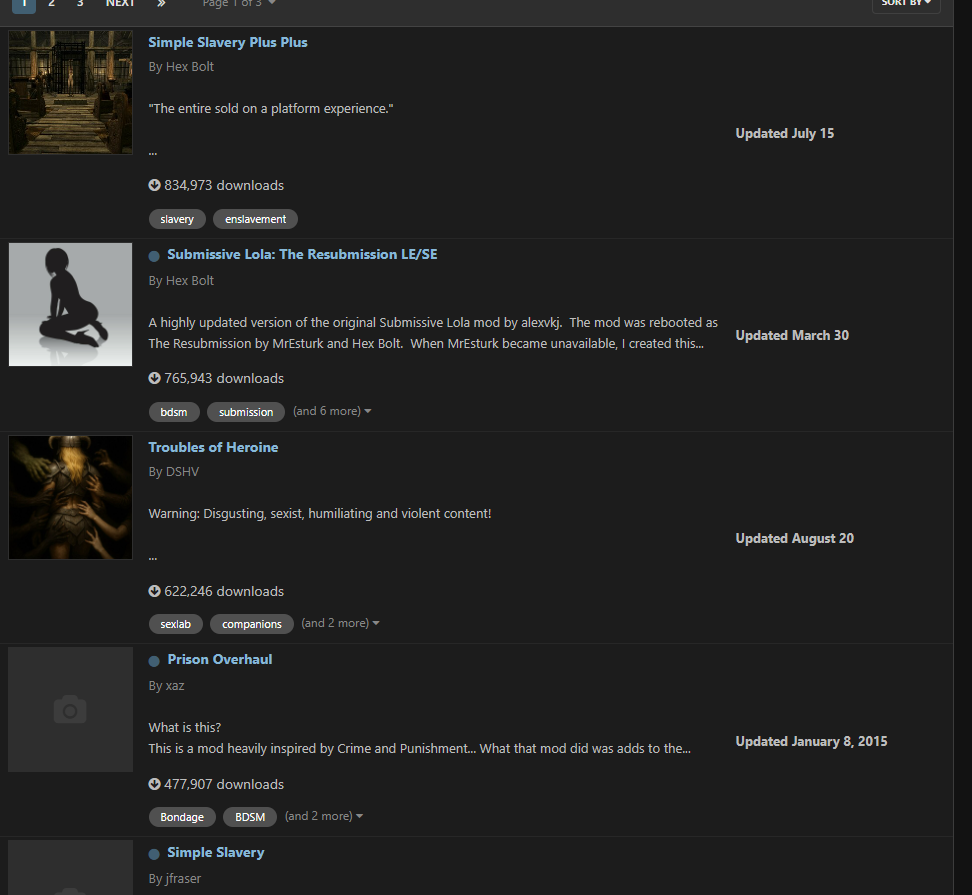Select the BDSM tag under Prison Overhaul
The image size is (972, 895).
pyautogui.click(x=250, y=817)
